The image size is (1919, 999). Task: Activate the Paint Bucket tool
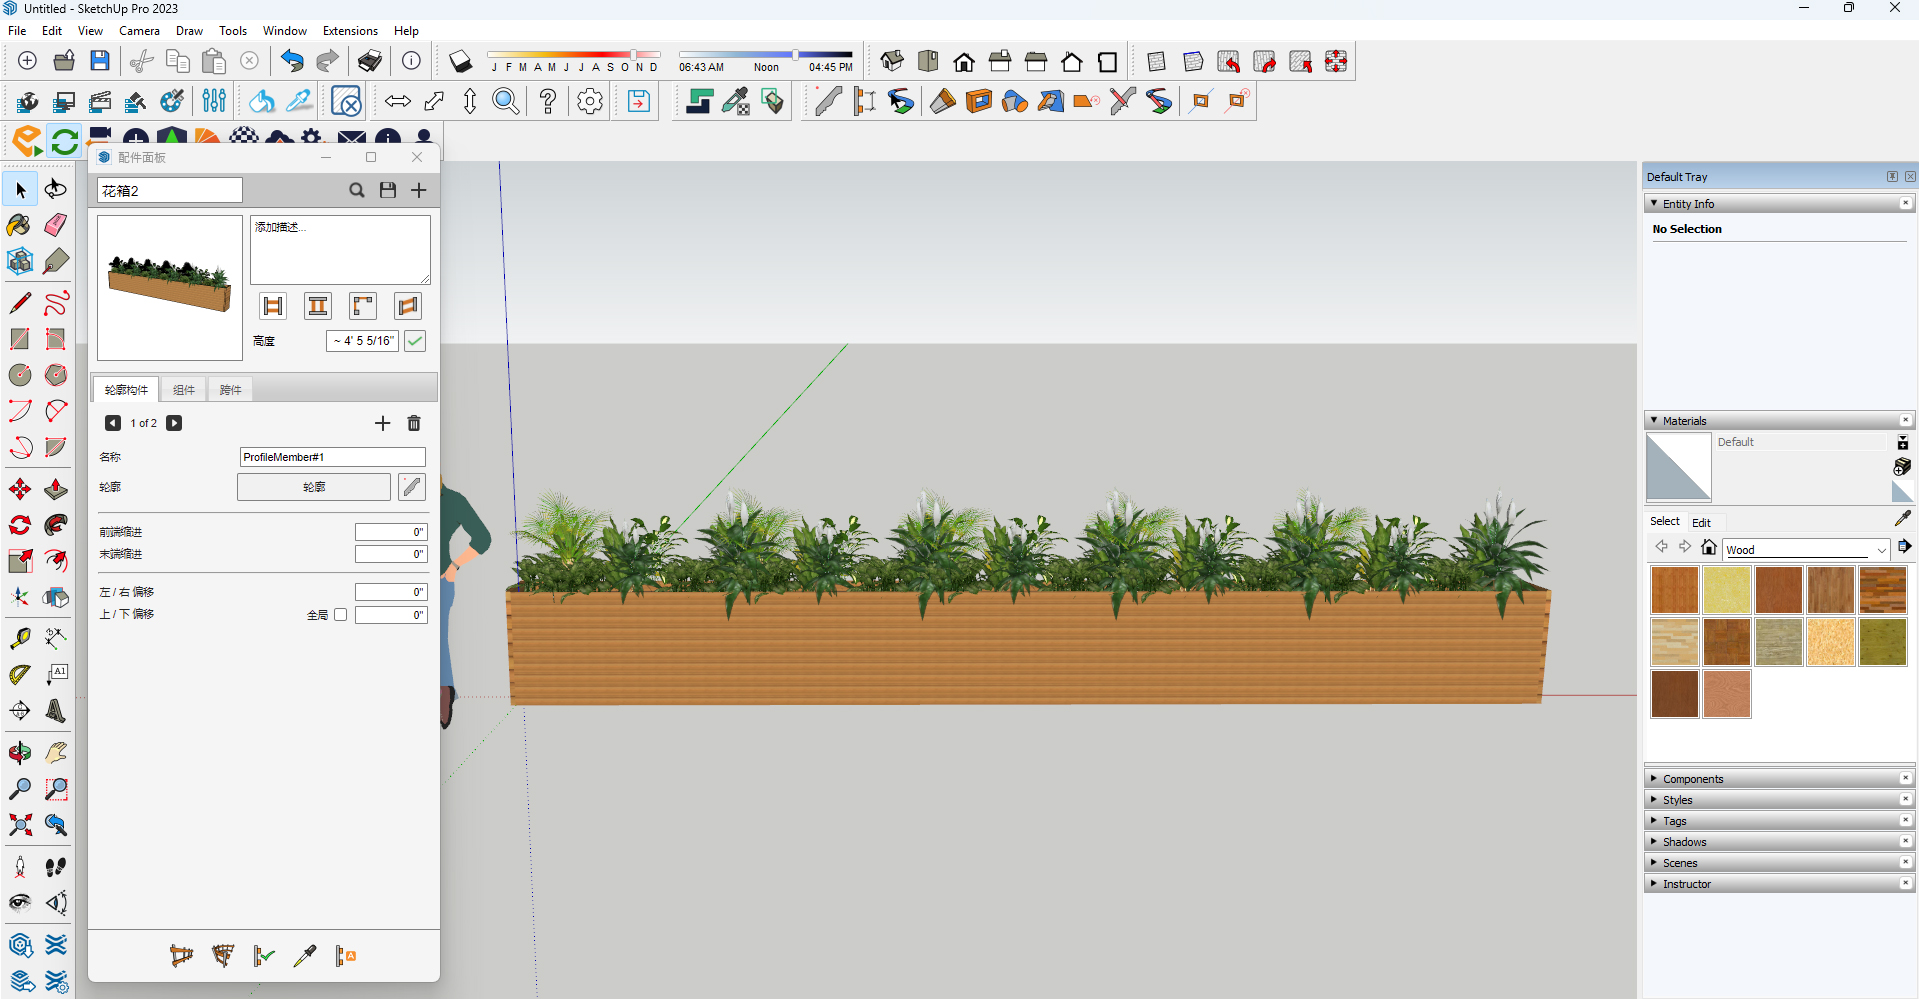19,225
